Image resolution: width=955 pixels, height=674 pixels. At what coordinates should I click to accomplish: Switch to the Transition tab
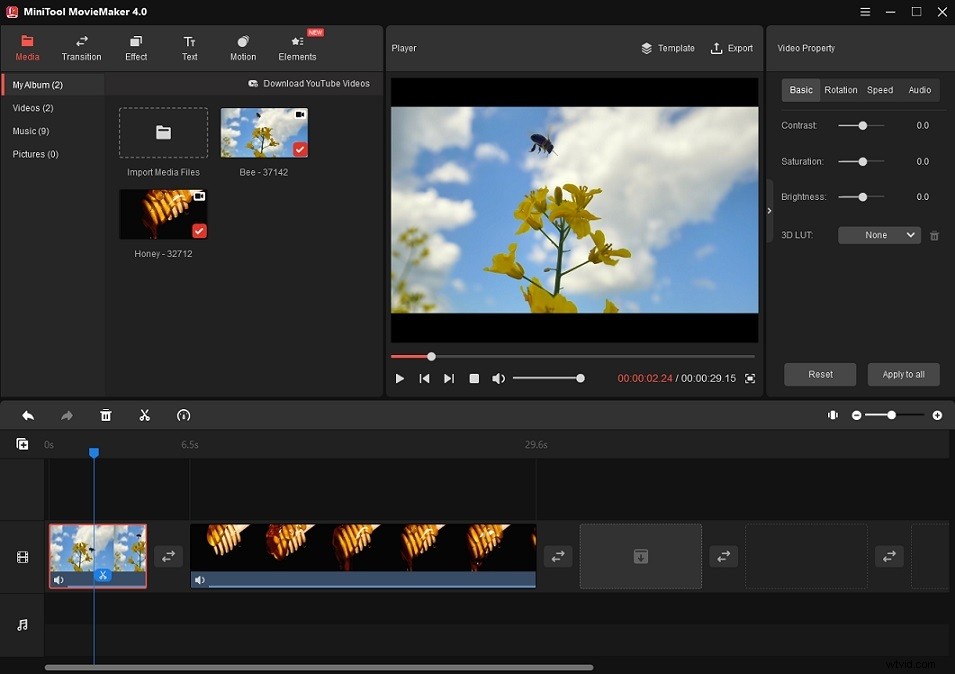[81, 47]
